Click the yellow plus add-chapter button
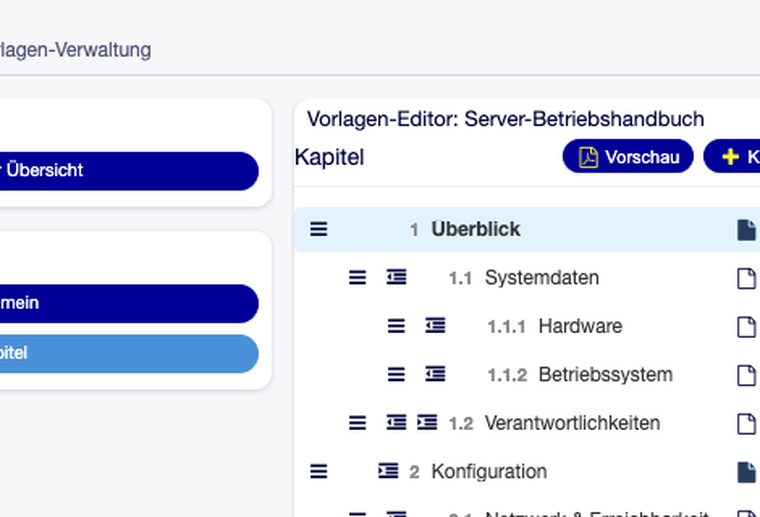This screenshot has height=517, width=760. pos(732,157)
